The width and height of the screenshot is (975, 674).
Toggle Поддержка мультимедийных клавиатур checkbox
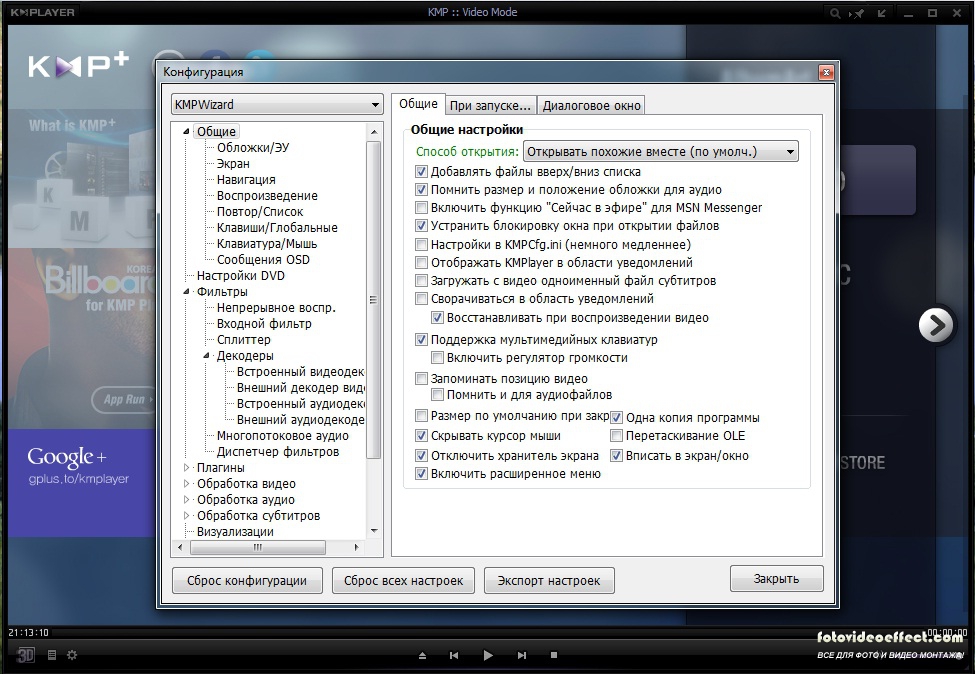point(422,339)
